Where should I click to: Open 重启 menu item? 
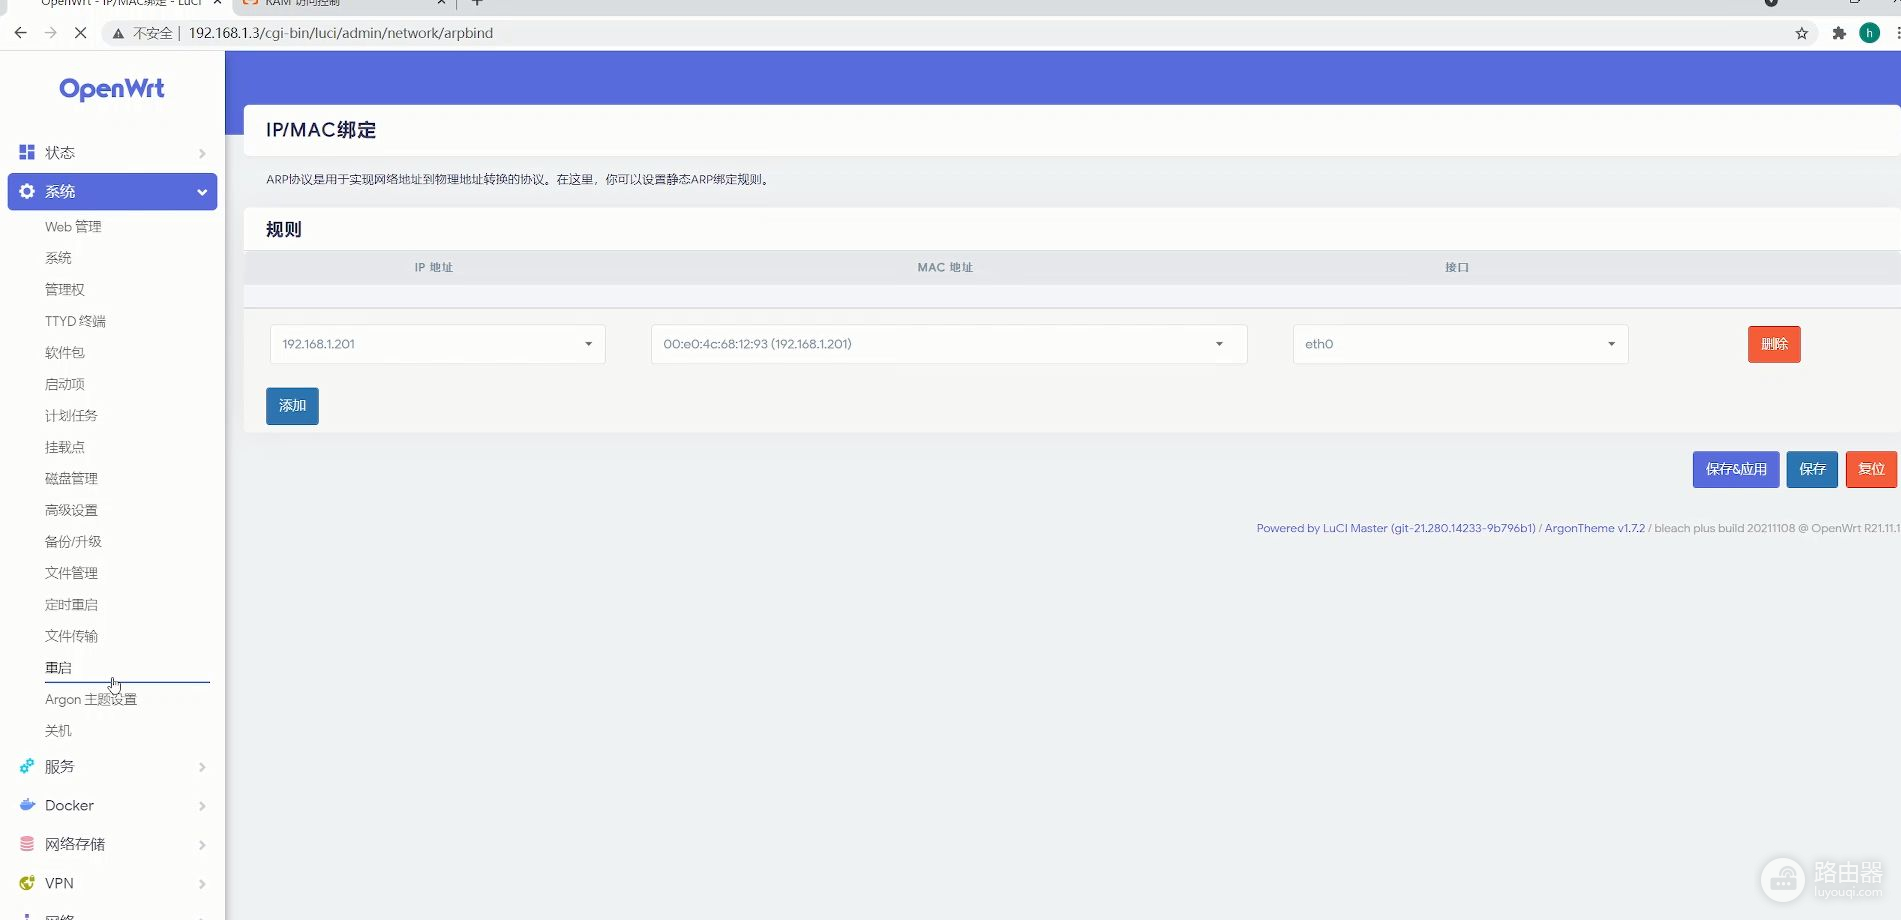58,668
